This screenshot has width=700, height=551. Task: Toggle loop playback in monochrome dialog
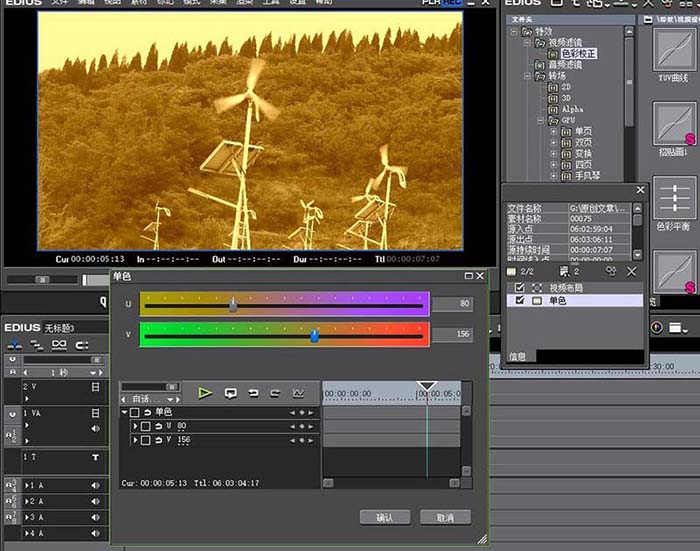click(230, 393)
